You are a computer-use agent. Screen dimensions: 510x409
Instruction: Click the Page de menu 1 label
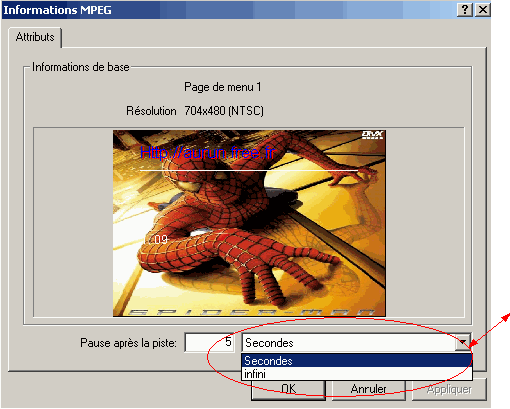coord(223,87)
